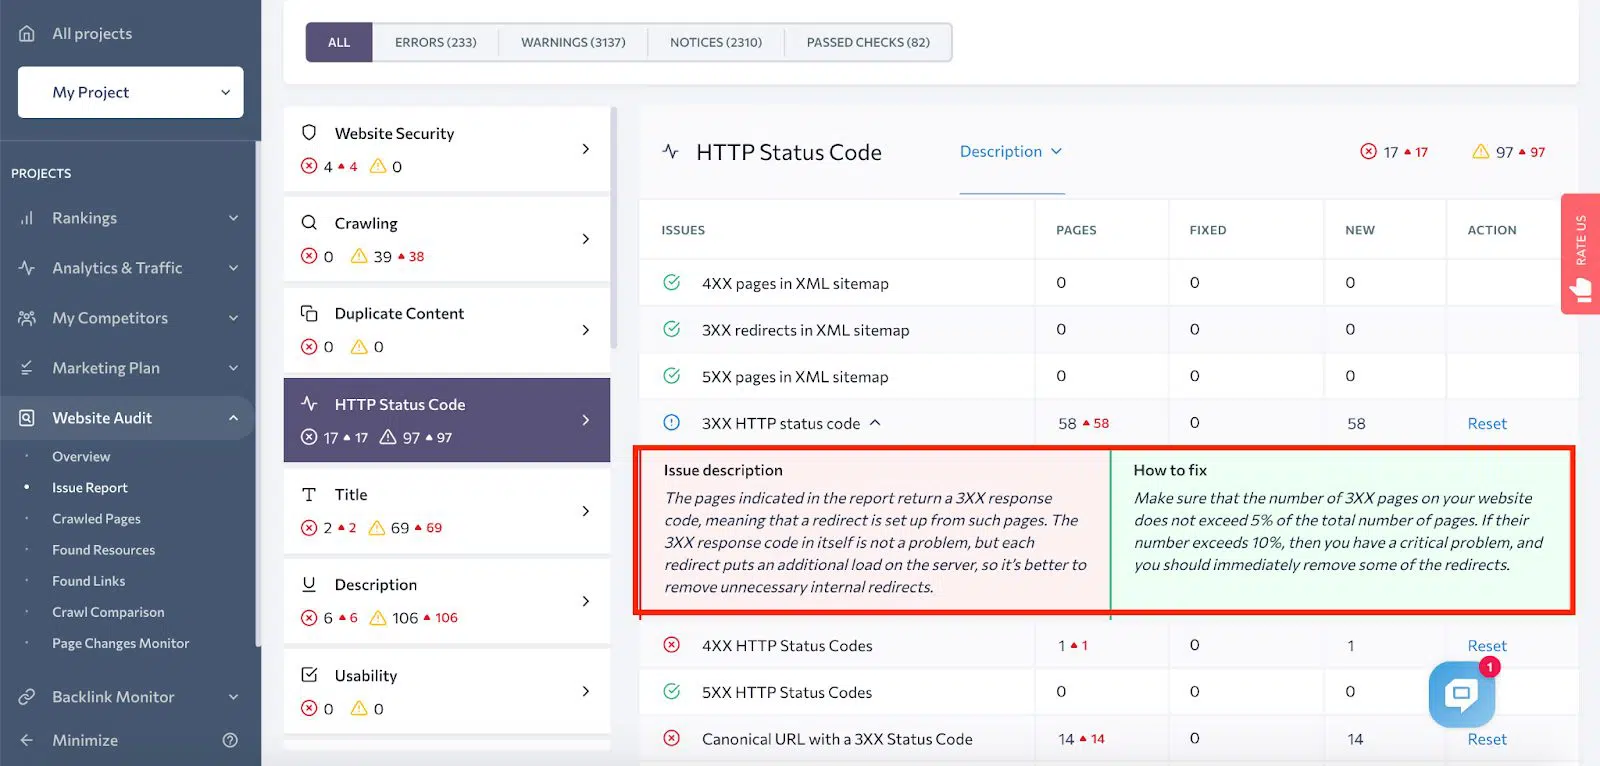Viewport: 1600px width, 766px height.
Task: Click the Website Security shield icon
Action: click(309, 133)
